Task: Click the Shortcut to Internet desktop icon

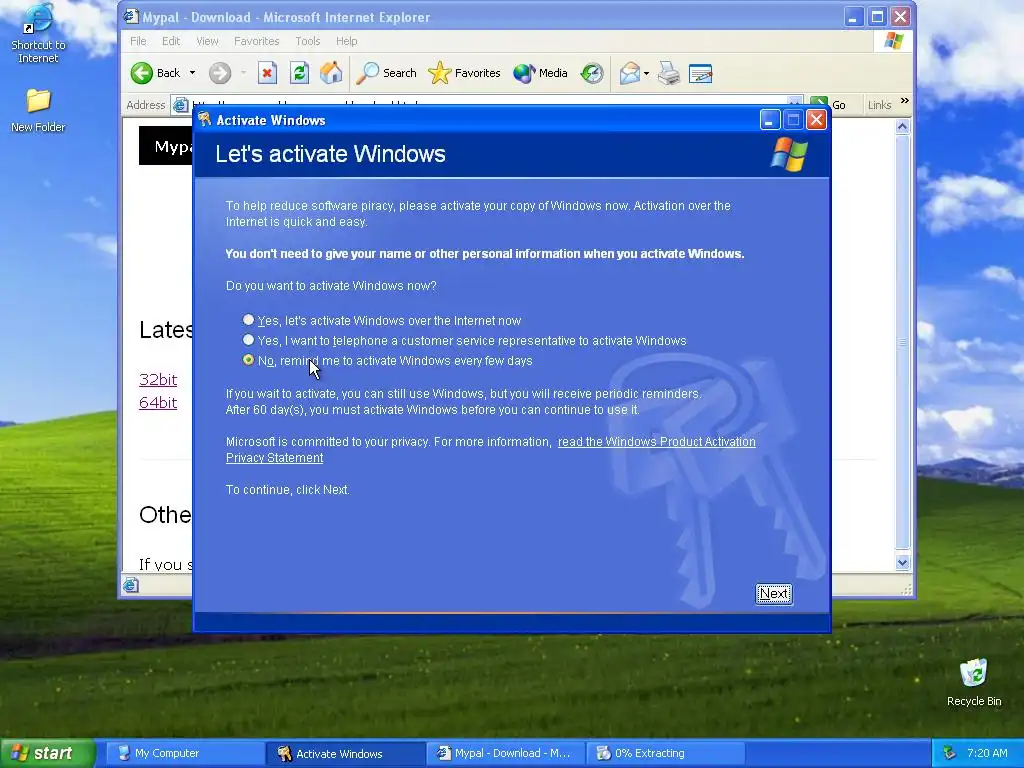Action: coord(38,33)
